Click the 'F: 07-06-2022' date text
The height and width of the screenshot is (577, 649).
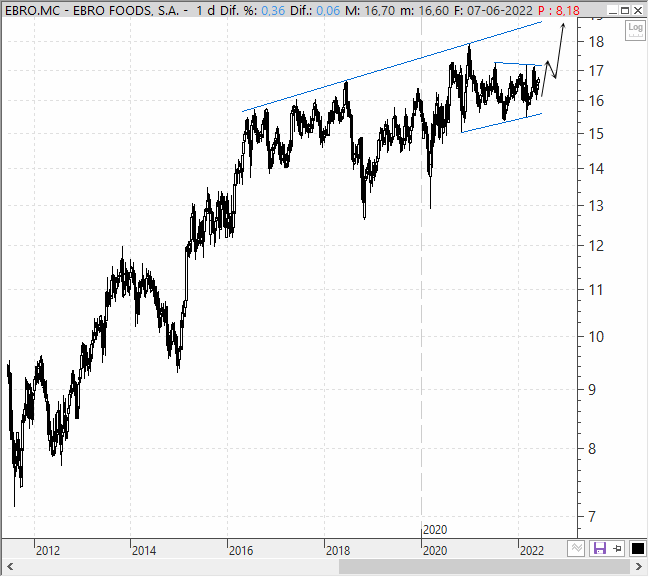493,10
